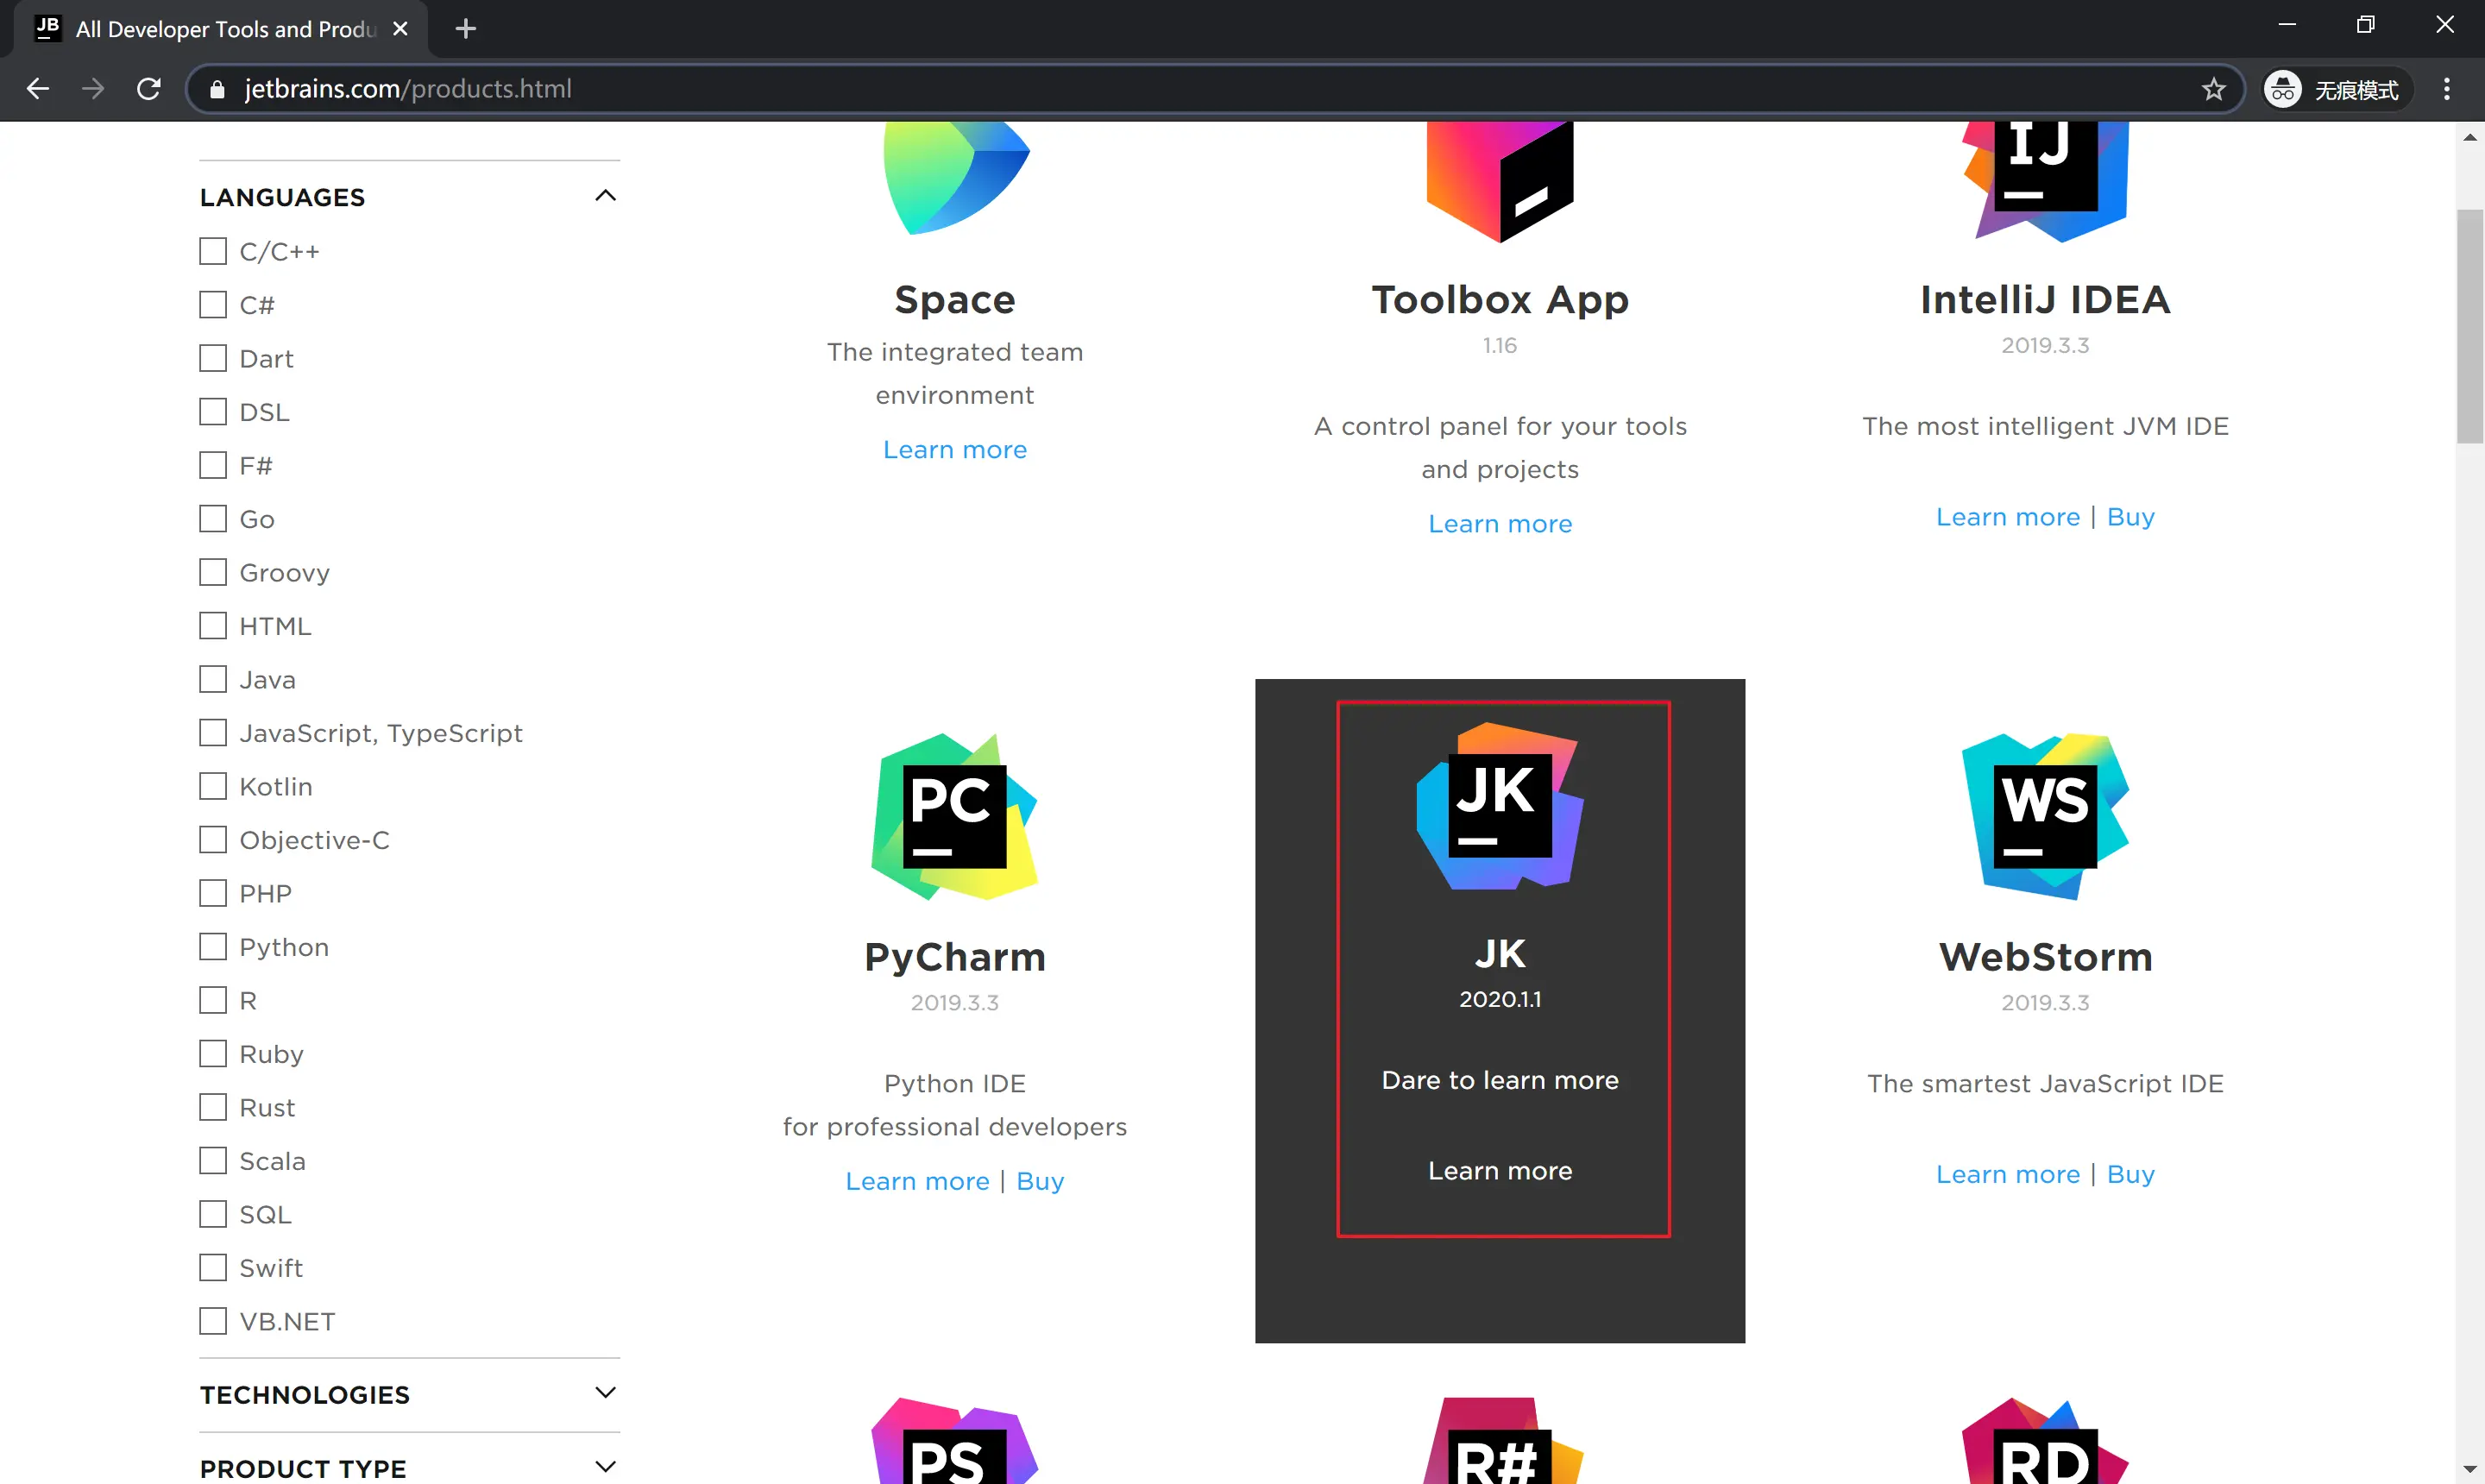Open IntelliJ IDEA's Learn more link
The height and width of the screenshot is (1484, 2485).
click(x=2007, y=517)
